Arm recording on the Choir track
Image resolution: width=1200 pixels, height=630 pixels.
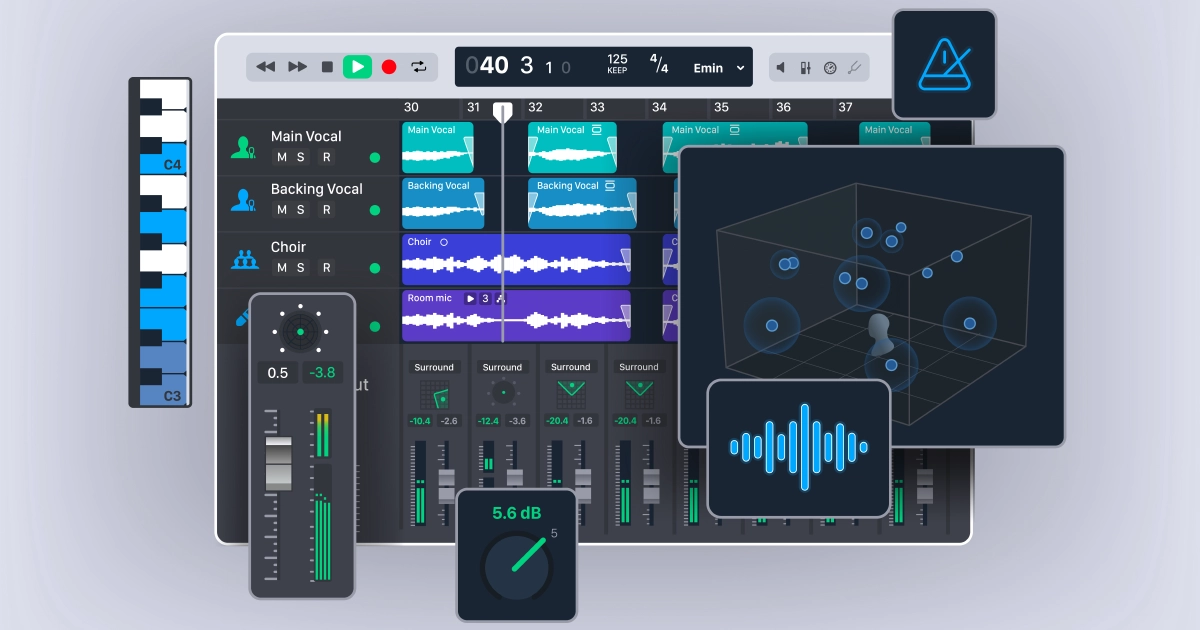tap(326, 267)
